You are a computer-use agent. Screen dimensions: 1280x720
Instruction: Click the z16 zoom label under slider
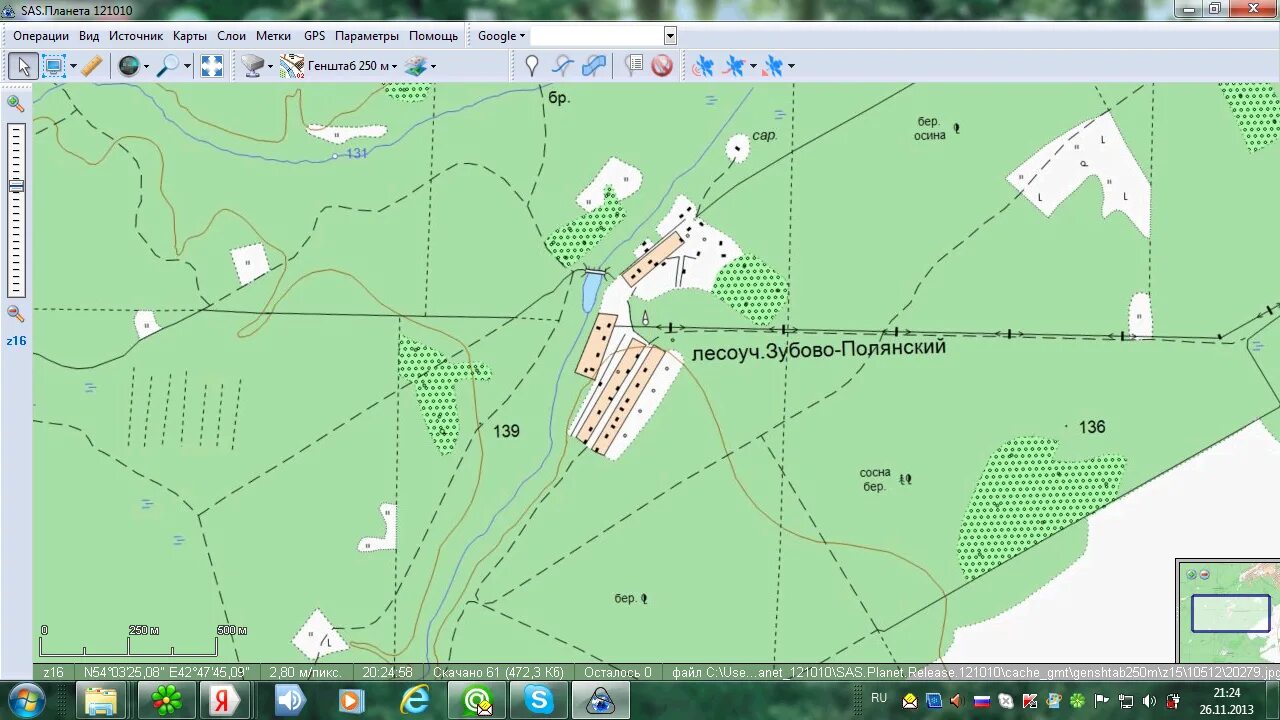(16, 341)
